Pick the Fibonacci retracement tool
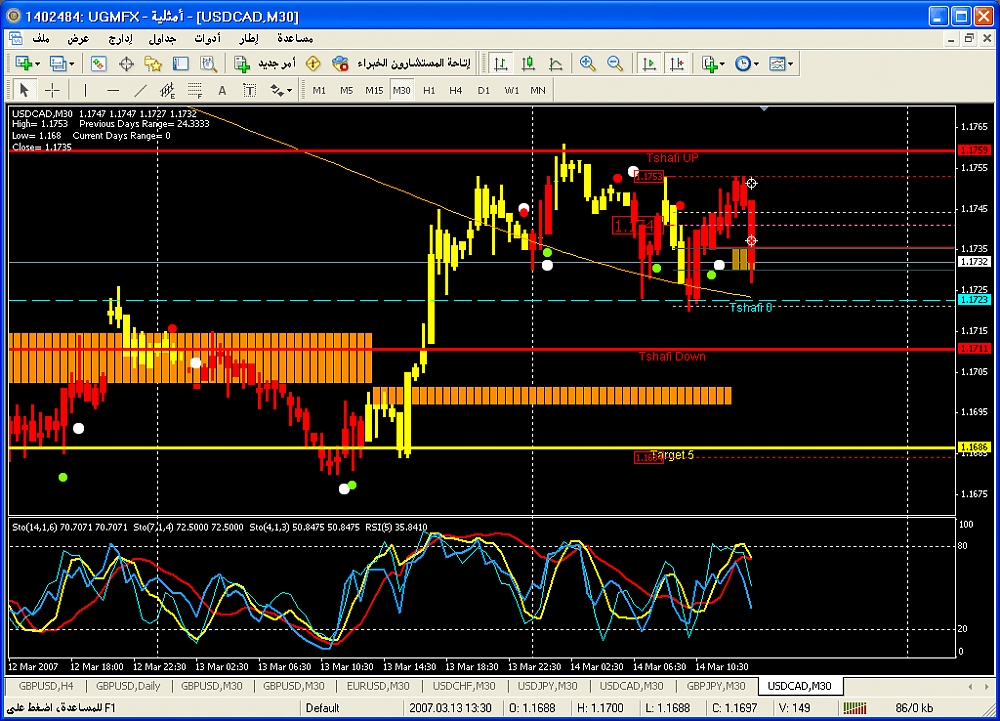The image size is (1000, 721). pyautogui.click(x=195, y=90)
